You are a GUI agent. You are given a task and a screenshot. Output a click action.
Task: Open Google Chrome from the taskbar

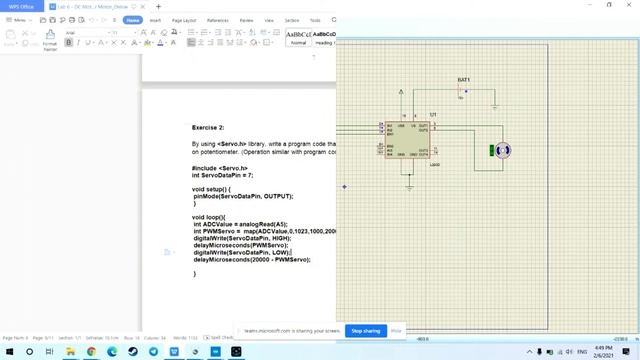coord(91,351)
